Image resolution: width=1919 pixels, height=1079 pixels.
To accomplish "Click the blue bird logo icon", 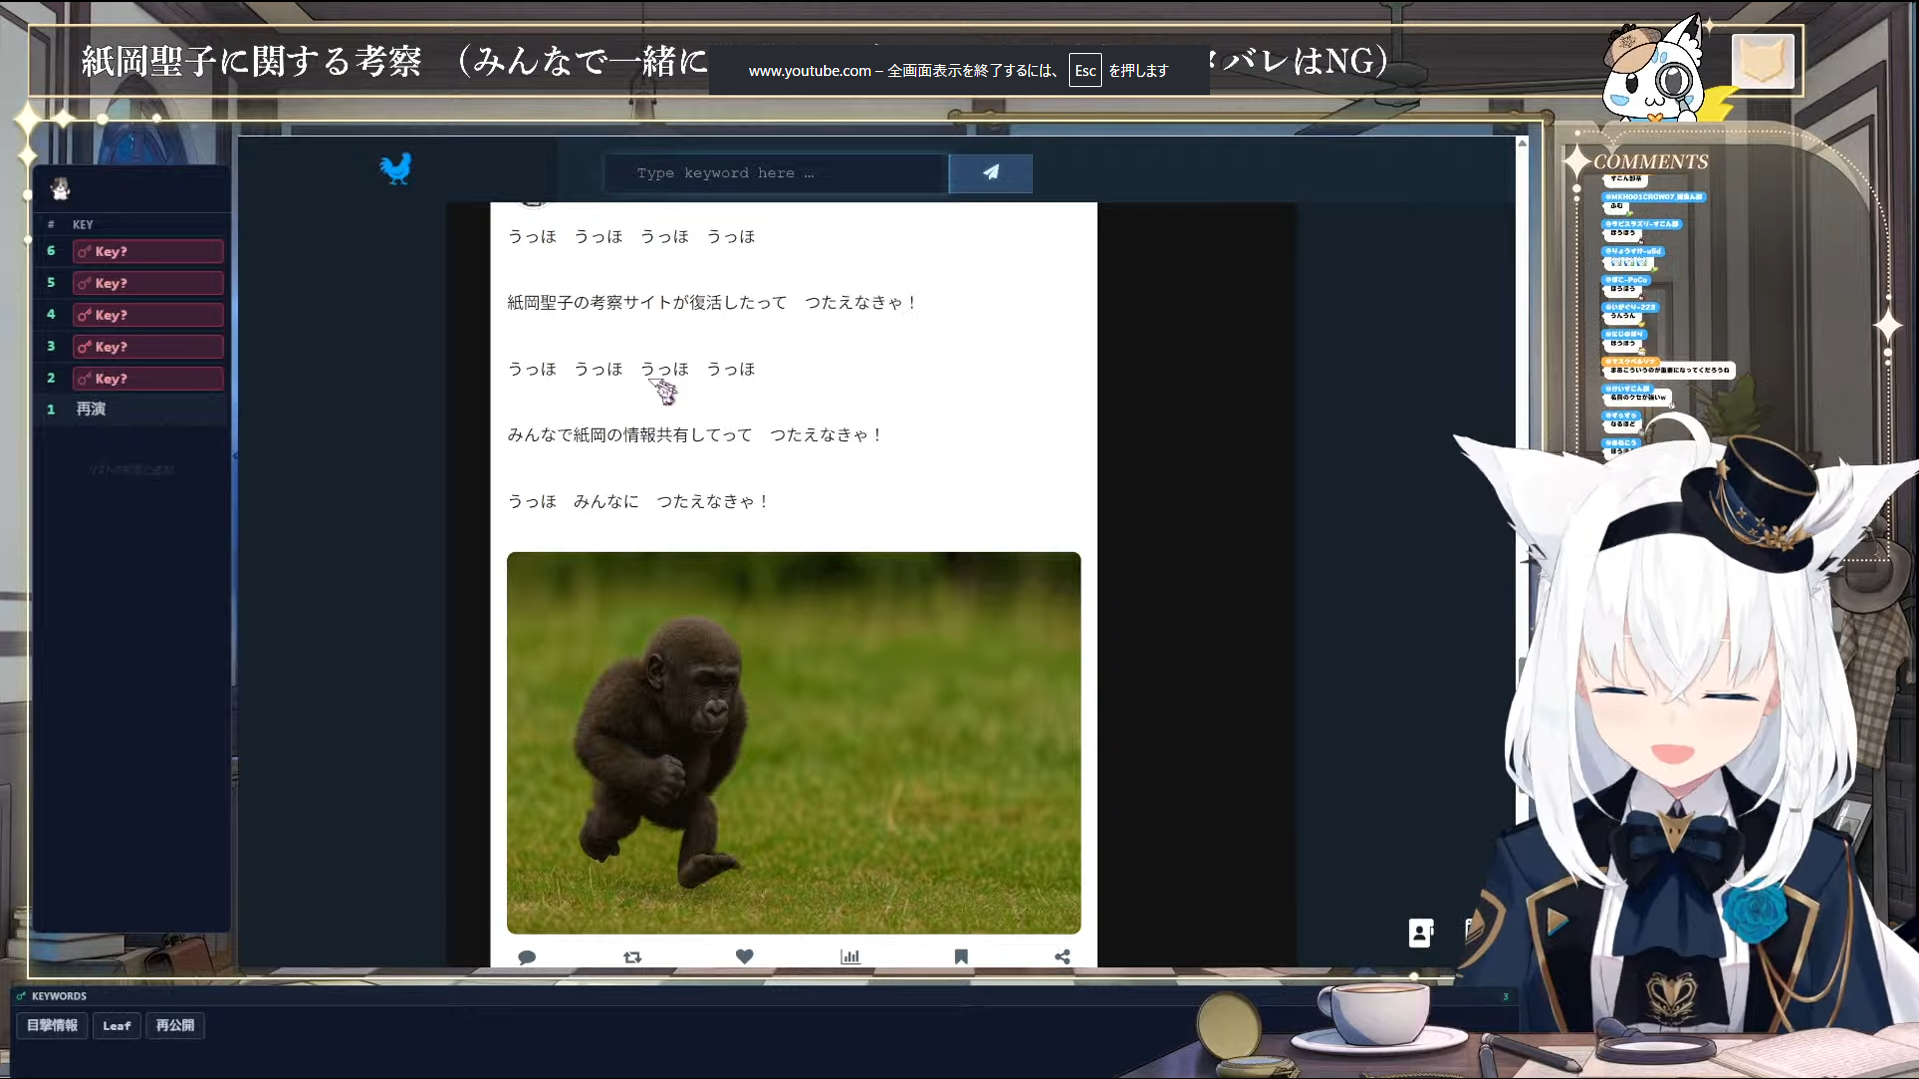I will click(396, 168).
